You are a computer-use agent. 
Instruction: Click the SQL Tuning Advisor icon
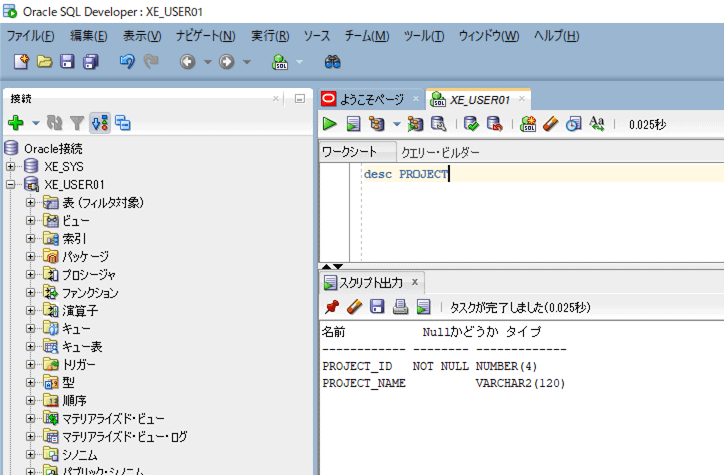[438, 124]
